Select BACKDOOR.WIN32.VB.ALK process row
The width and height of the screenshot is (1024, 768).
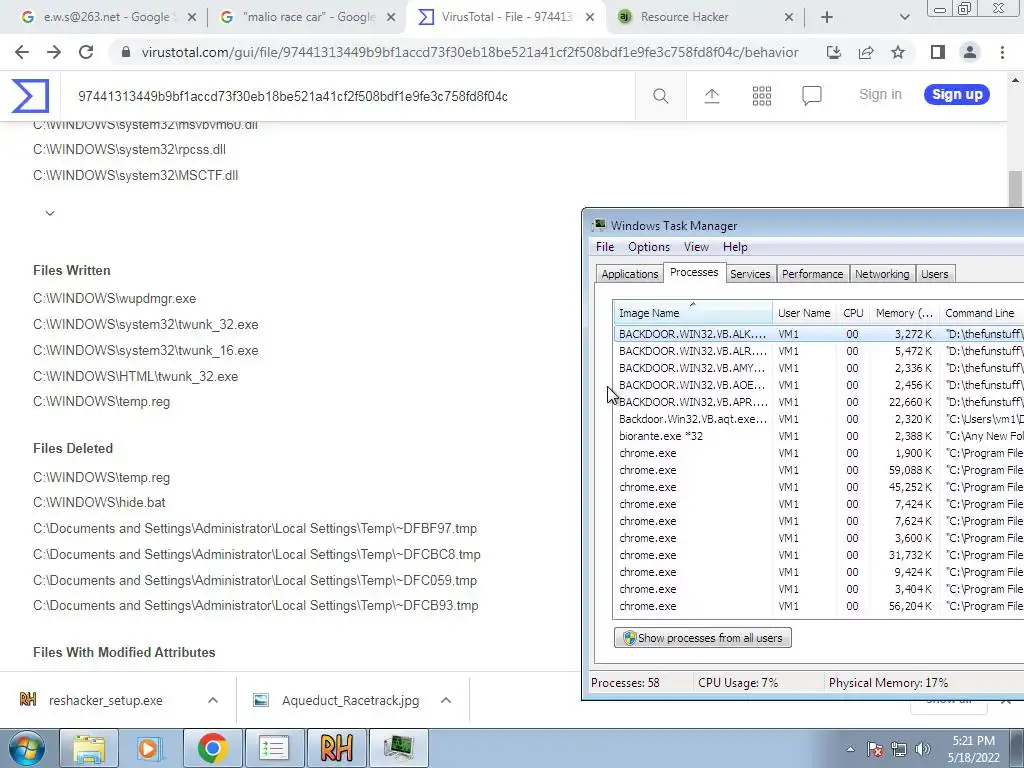pyautogui.click(x=819, y=334)
